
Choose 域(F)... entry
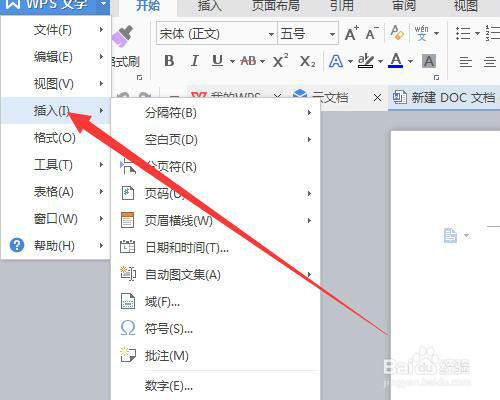click(x=216, y=302)
